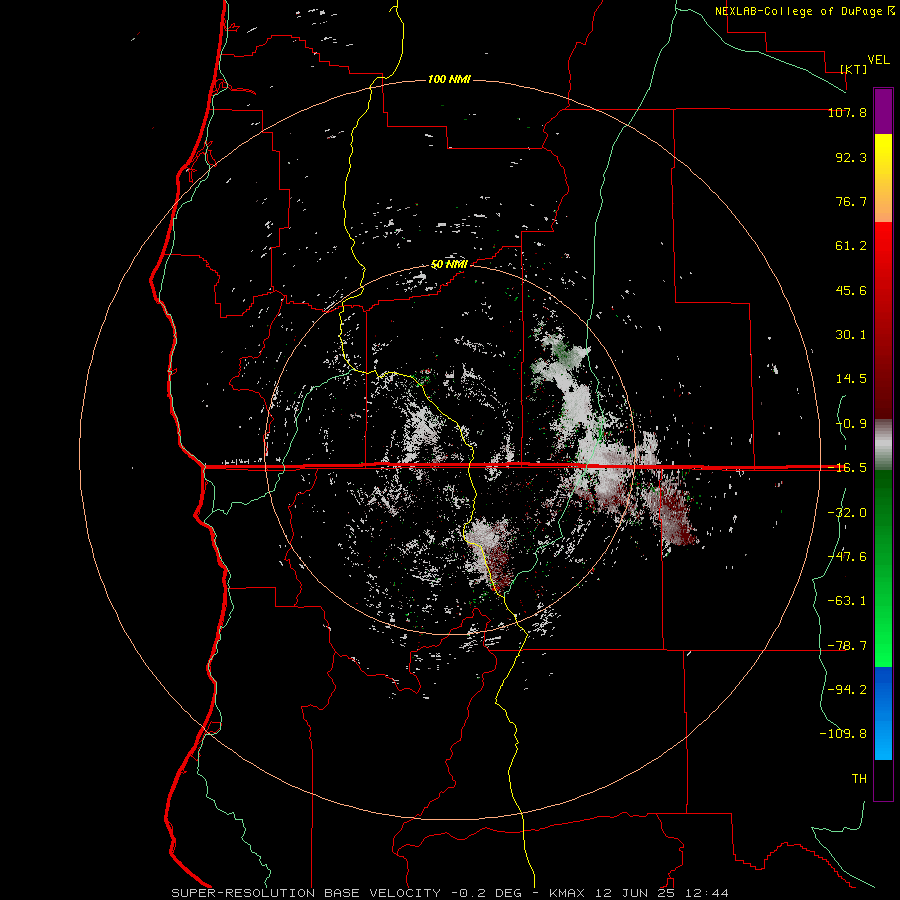Select the 92.3 velocity scale label
The height and width of the screenshot is (900, 900).
[x=851, y=157]
